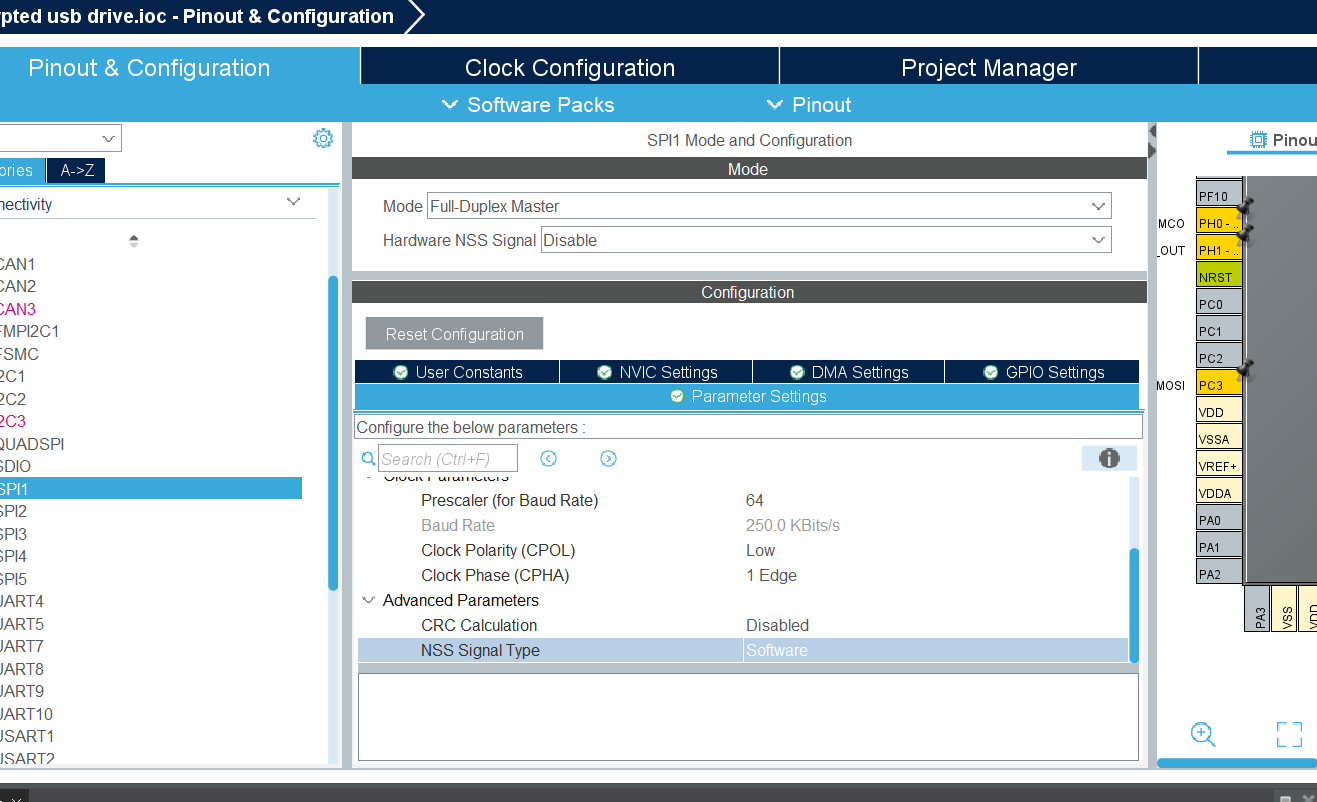Open the Project Manager tab
1317x802 pixels.
pyautogui.click(x=988, y=68)
